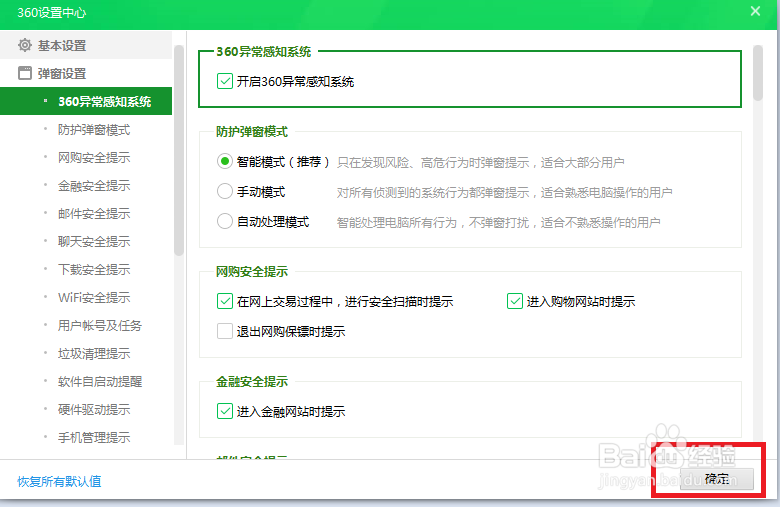Jump to 硬件驱动提示 settings
The width and height of the screenshot is (780, 507).
94,409
